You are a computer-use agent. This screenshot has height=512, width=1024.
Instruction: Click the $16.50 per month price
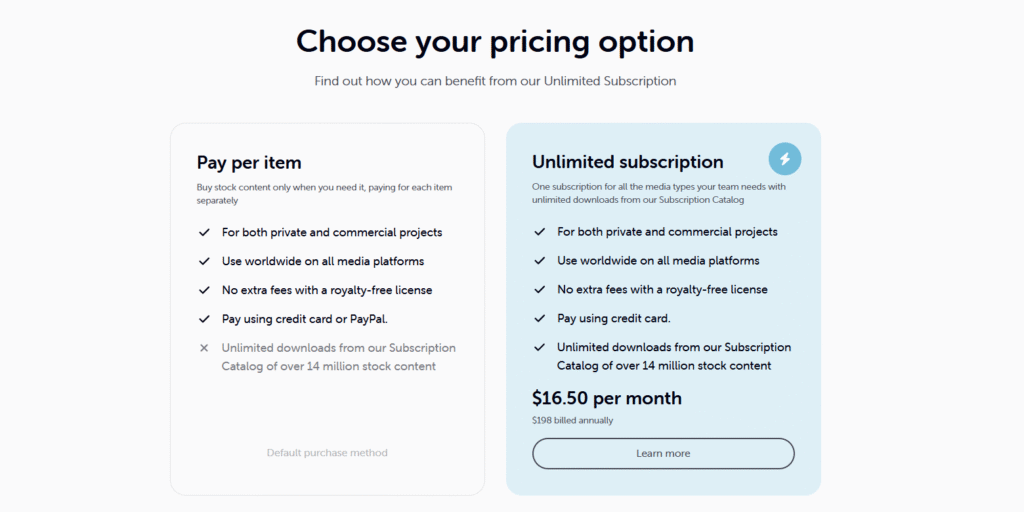tap(607, 398)
